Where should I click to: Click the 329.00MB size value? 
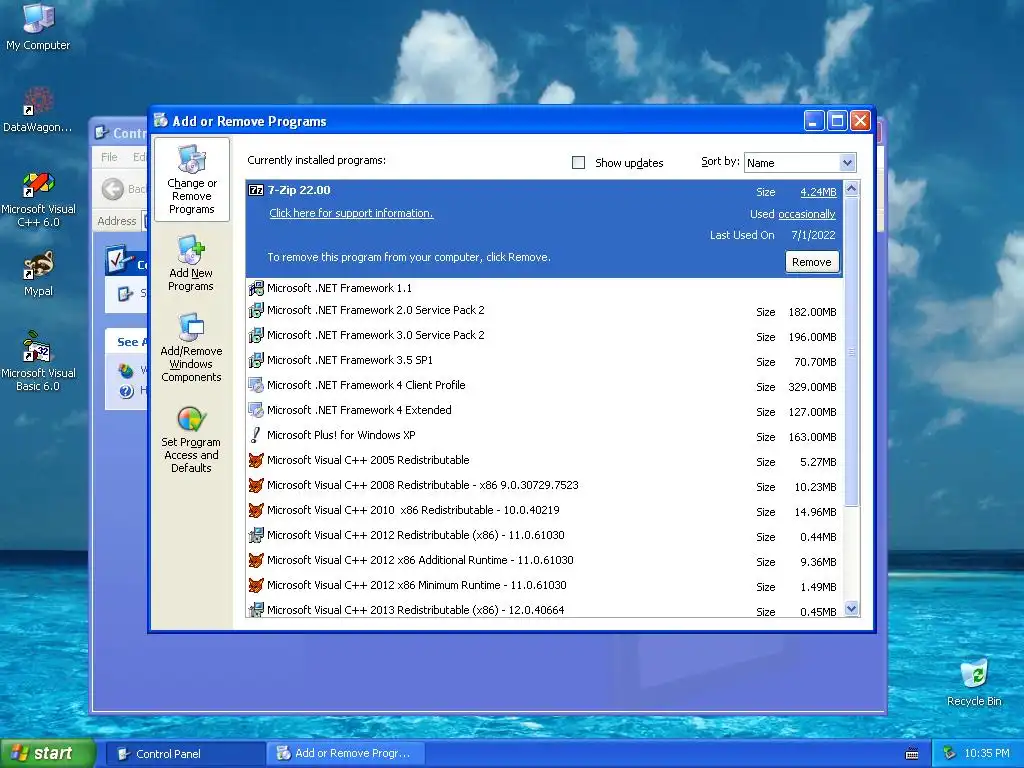tap(812, 387)
